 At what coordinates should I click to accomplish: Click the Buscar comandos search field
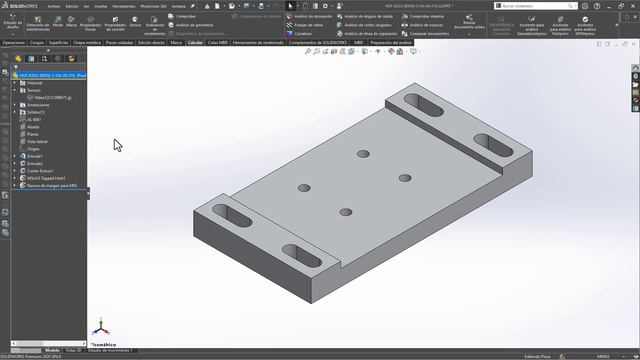coord(535,6)
